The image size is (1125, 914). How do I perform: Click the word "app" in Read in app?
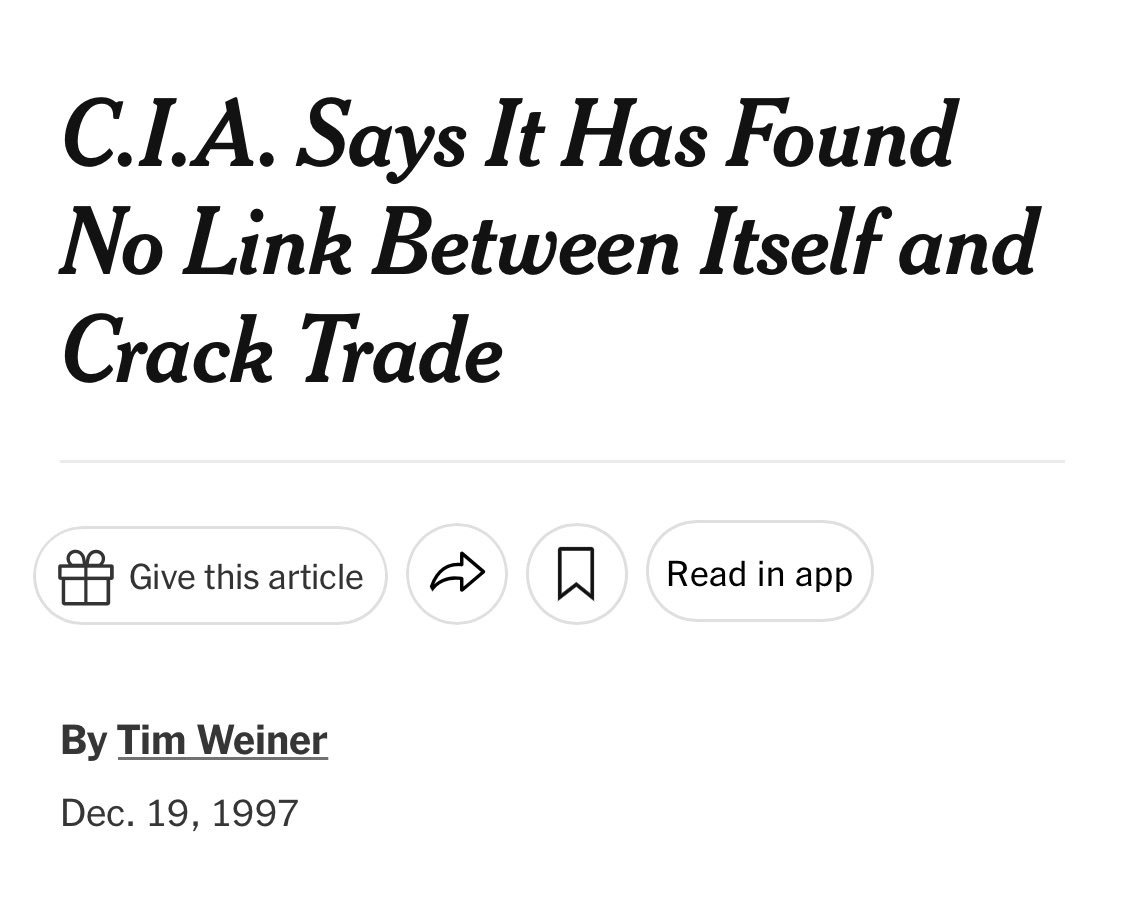tap(824, 576)
